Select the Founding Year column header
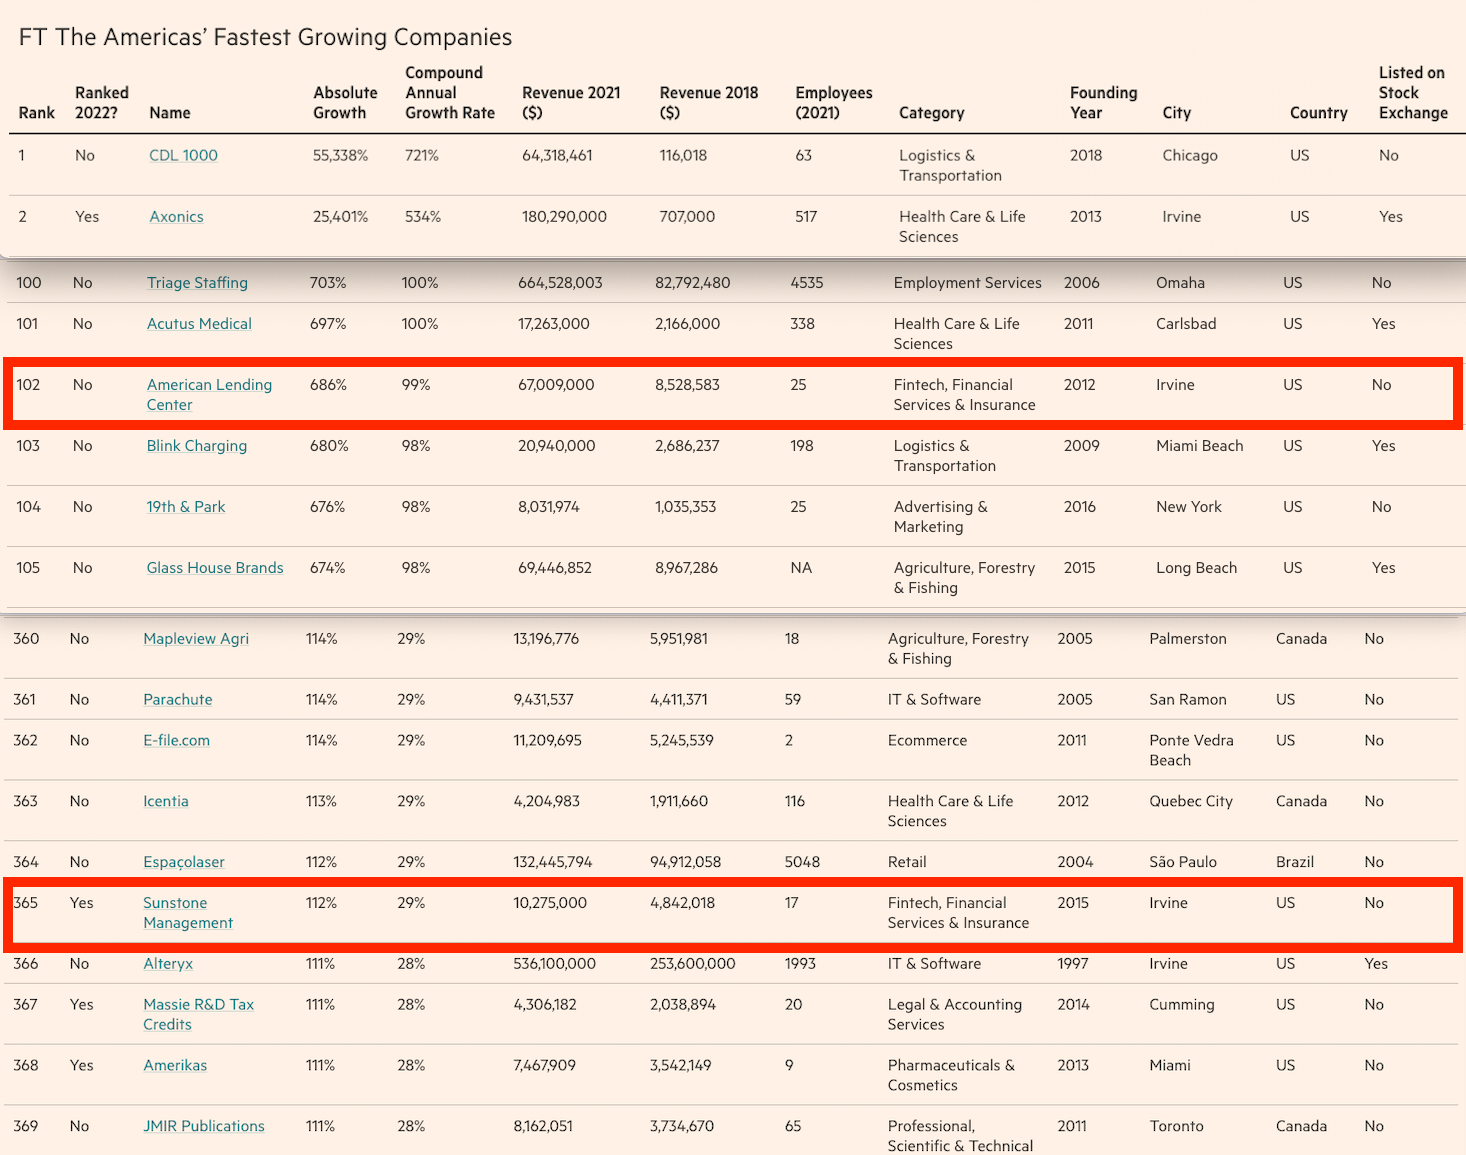This screenshot has width=1466, height=1155. tap(1104, 103)
